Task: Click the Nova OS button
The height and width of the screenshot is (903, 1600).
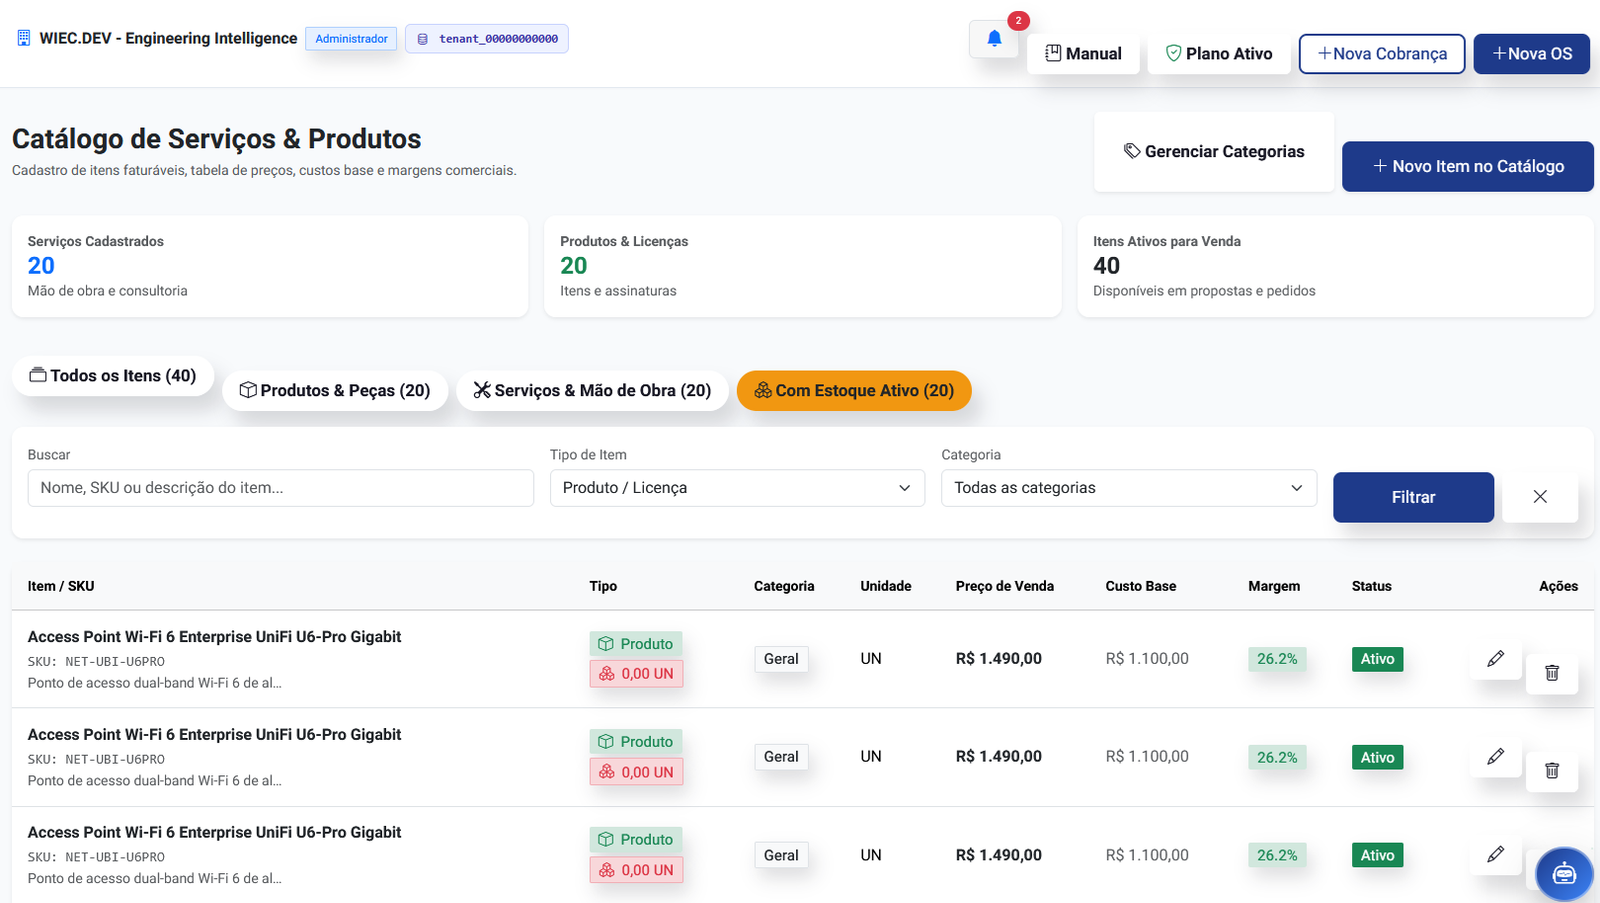Action: tap(1532, 54)
